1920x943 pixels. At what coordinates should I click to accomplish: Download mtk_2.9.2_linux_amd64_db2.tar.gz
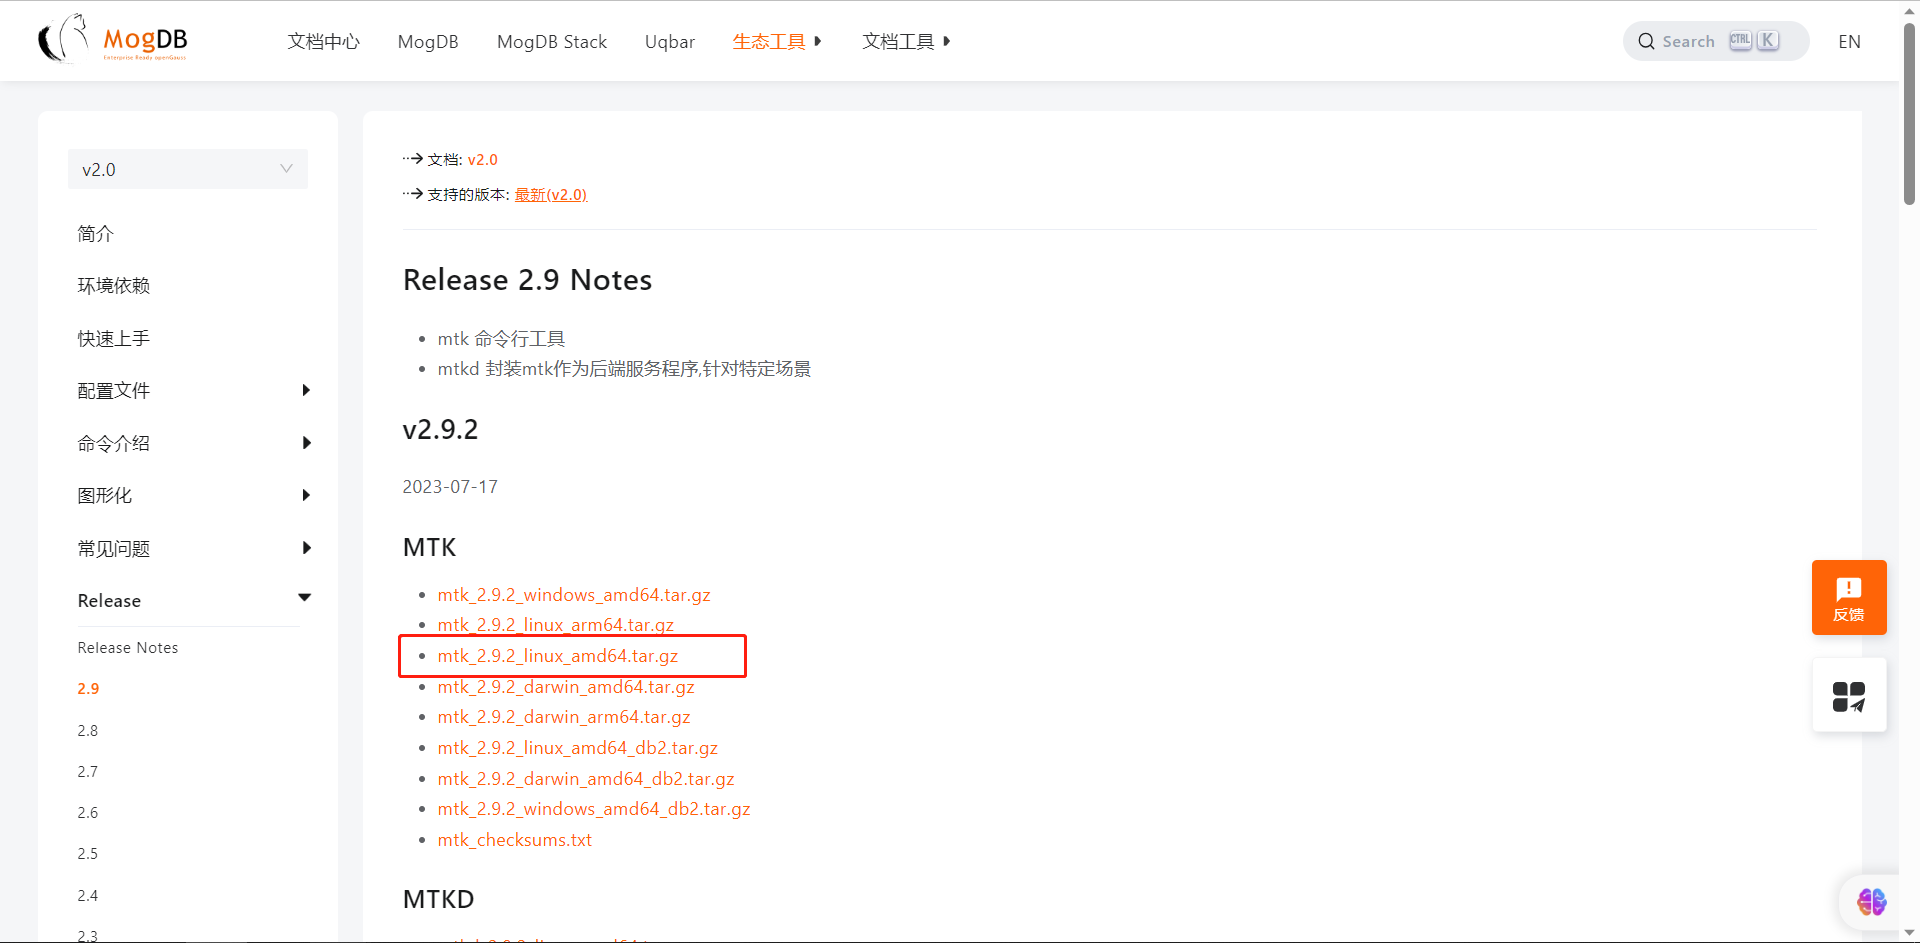(578, 747)
